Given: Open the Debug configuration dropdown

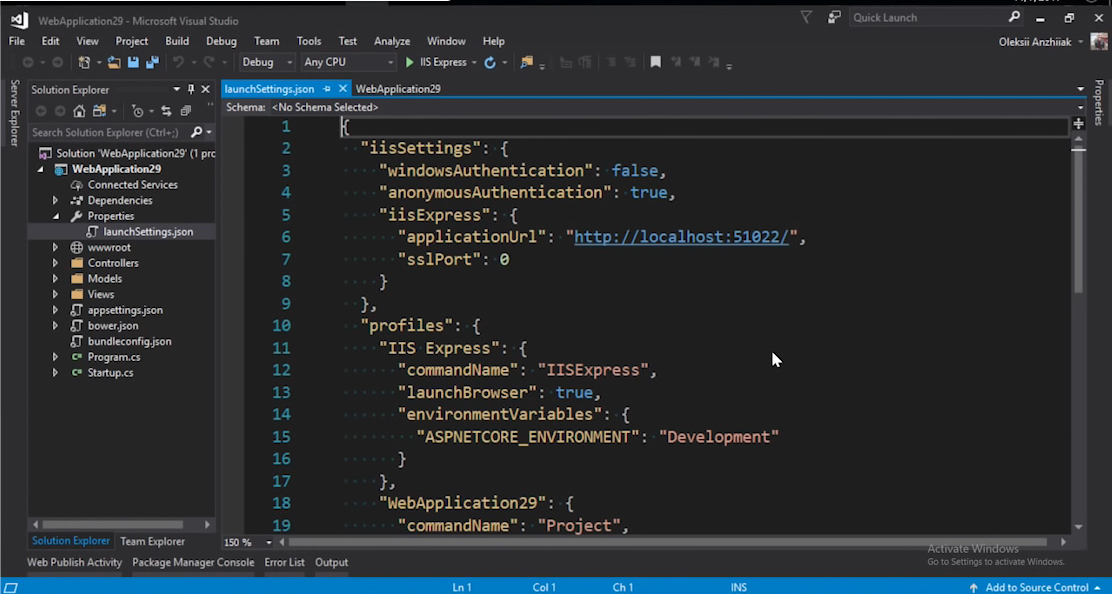Looking at the screenshot, I should [x=267, y=62].
